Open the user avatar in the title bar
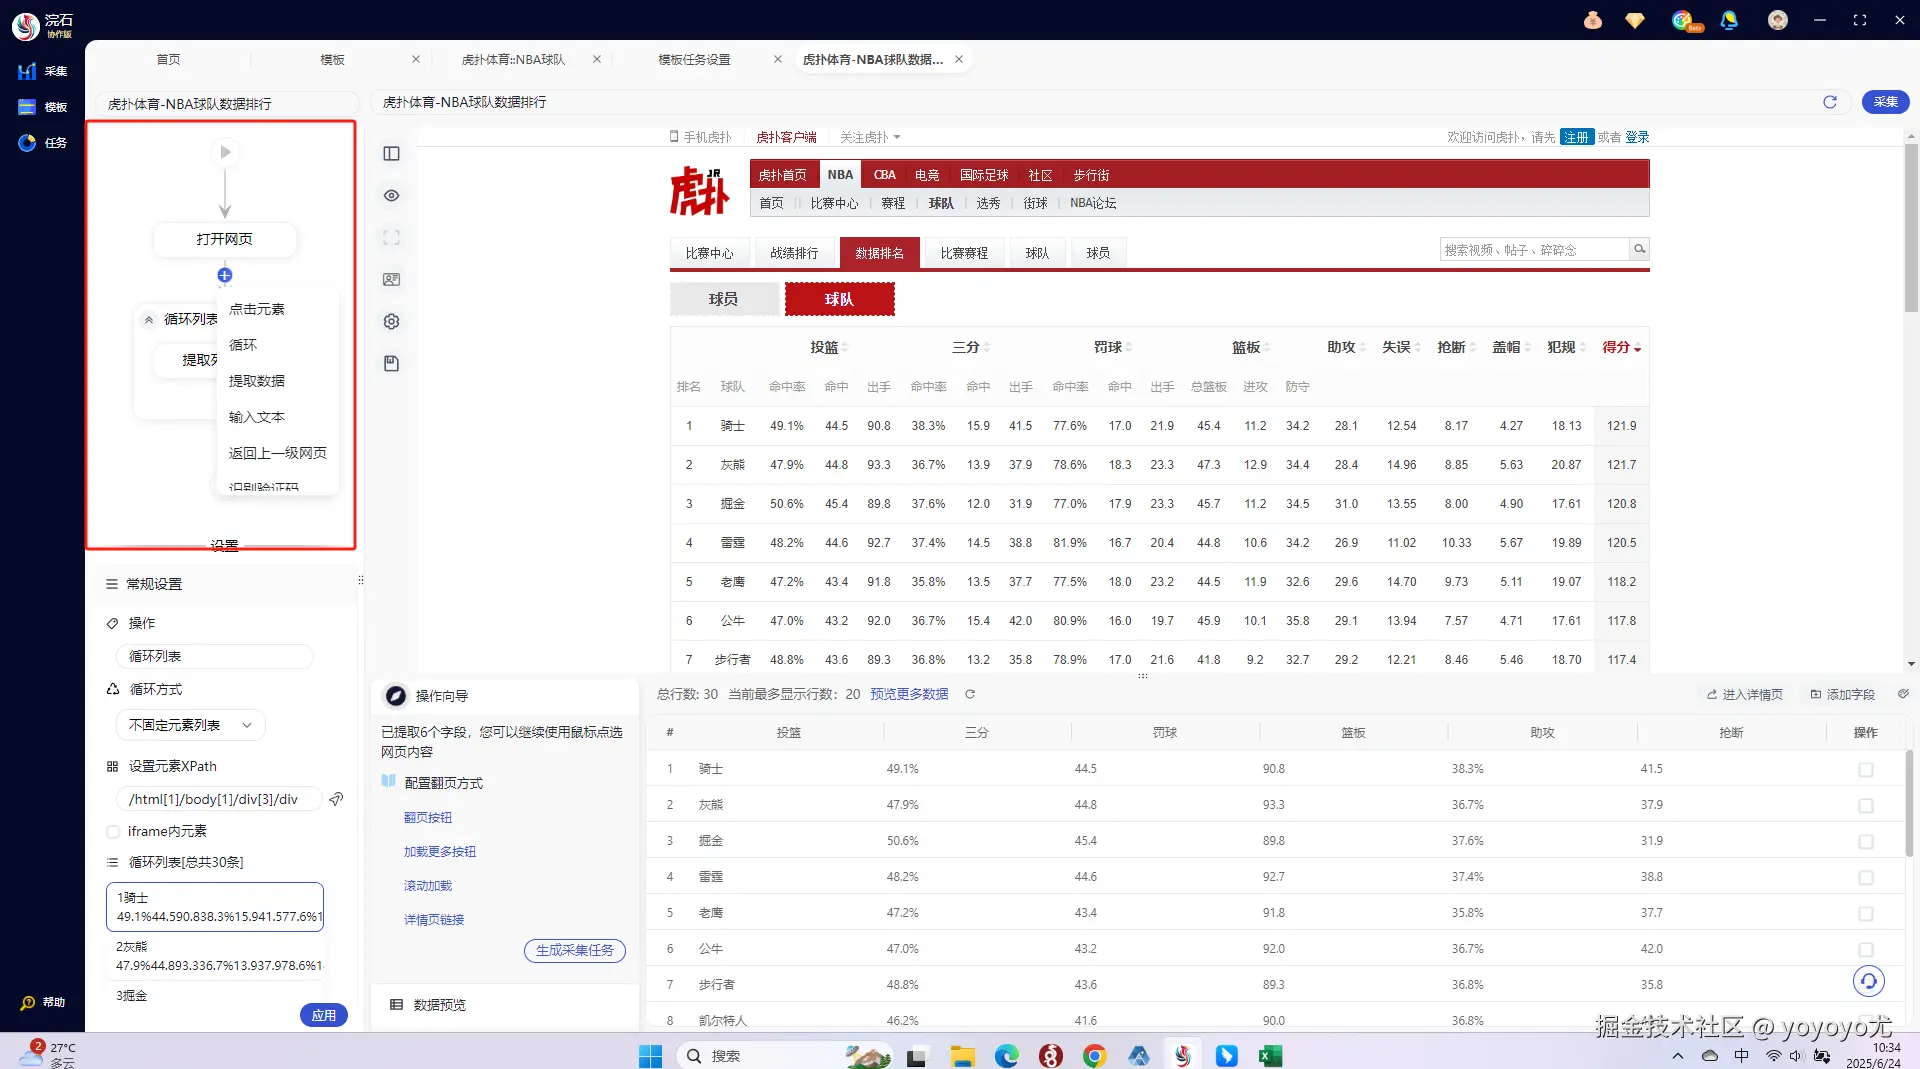This screenshot has height=1069, width=1920. 1777,20
